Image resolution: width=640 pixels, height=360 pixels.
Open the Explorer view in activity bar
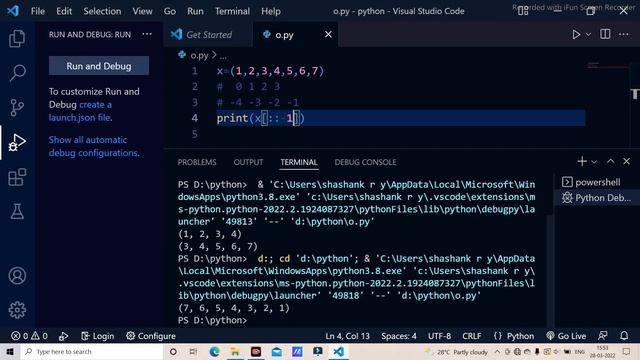tap(17, 38)
